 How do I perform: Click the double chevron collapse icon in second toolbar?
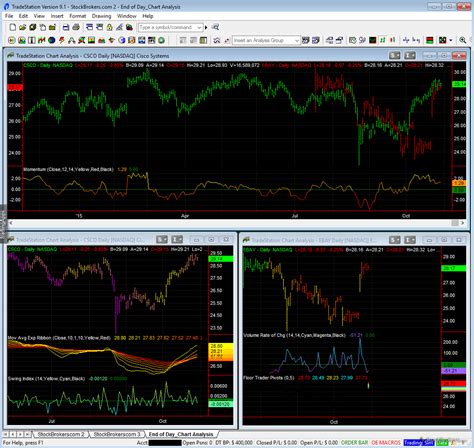coord(217,40)
